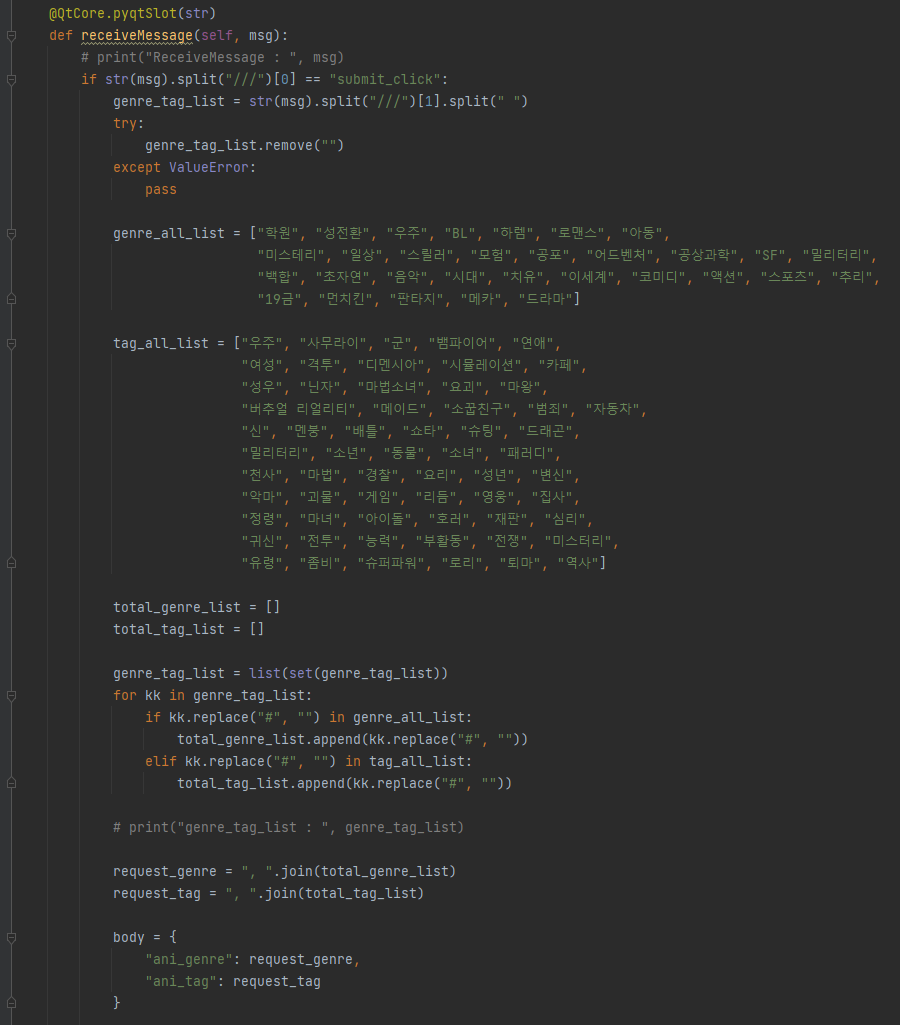Click the "드라마" genre string
Image resolution: width=900 pixels, height=1025 pixels.
[x=546, y=299]
